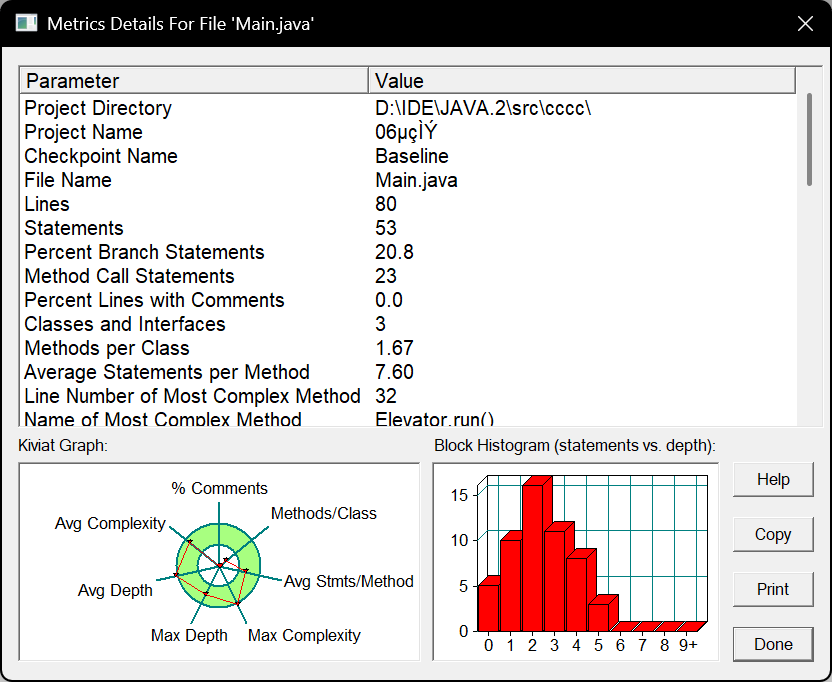Viewport: 832px width, 682px height.
Task: Click the Avg Complexity axis label
Action: click(x=110, y=523)
